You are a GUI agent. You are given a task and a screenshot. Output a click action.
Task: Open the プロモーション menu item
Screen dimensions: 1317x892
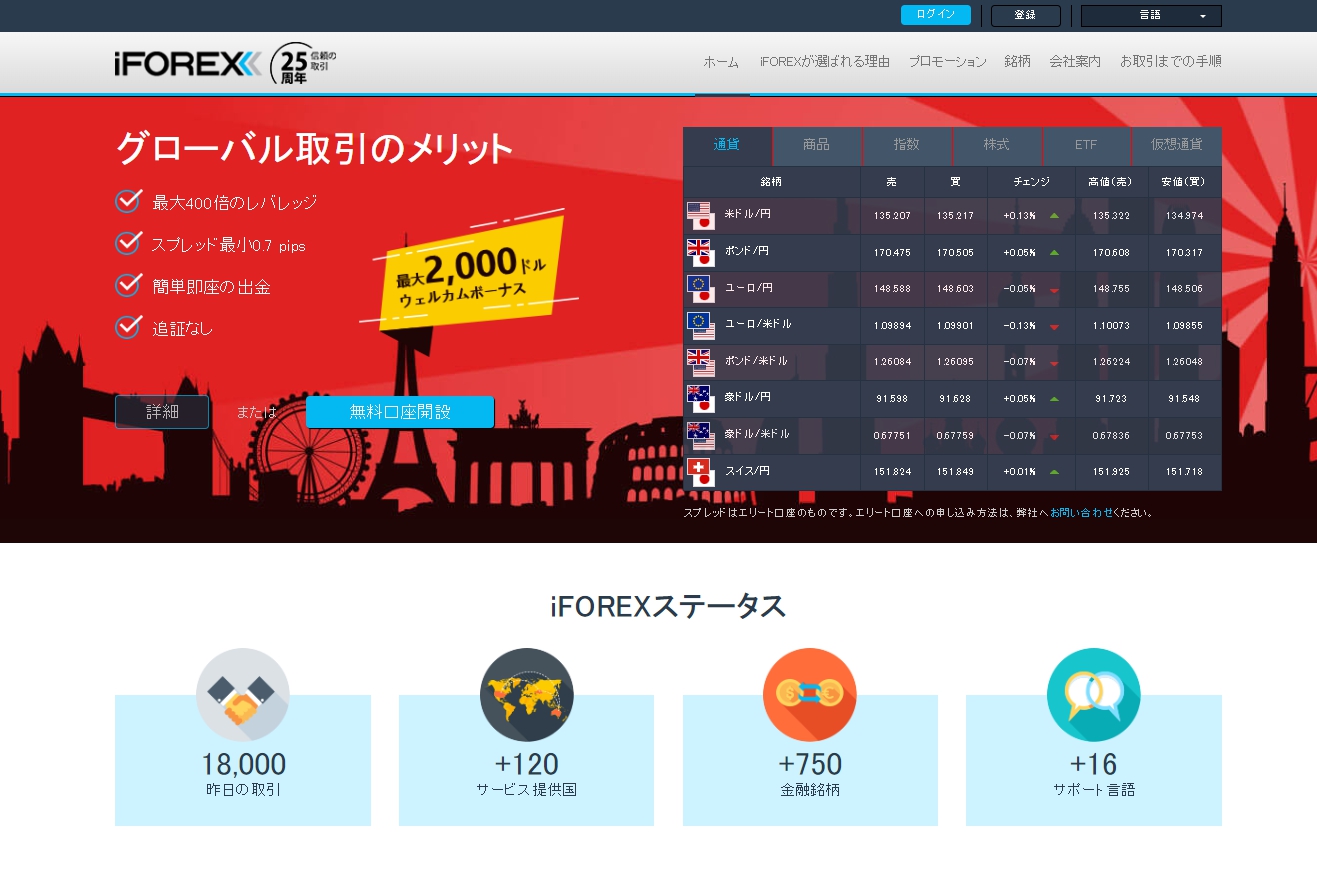pos(947,62)
